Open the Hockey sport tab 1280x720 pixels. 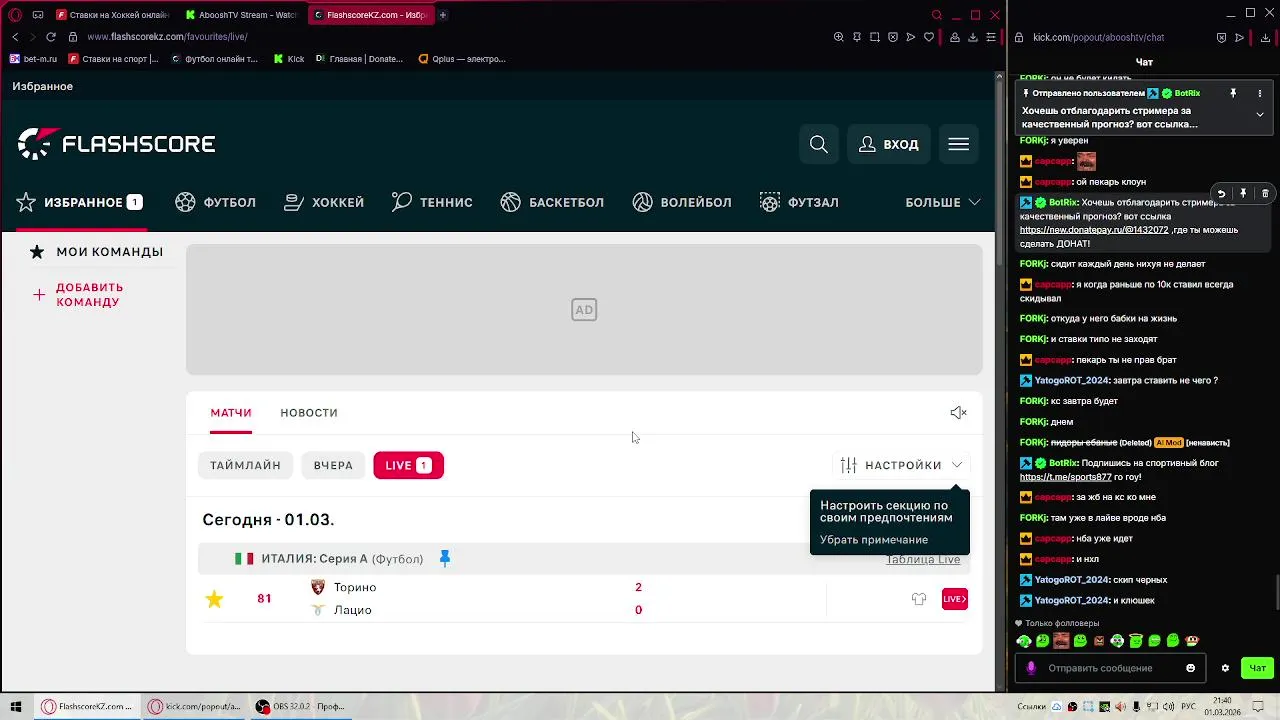click(324, 202)
